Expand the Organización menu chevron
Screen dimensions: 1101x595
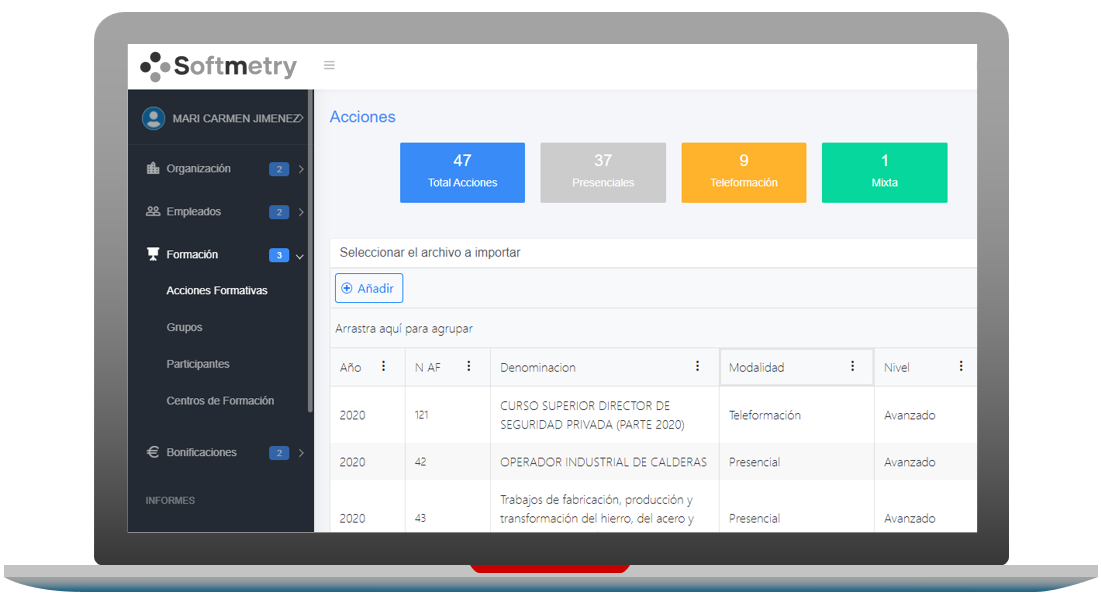(301, 169)
